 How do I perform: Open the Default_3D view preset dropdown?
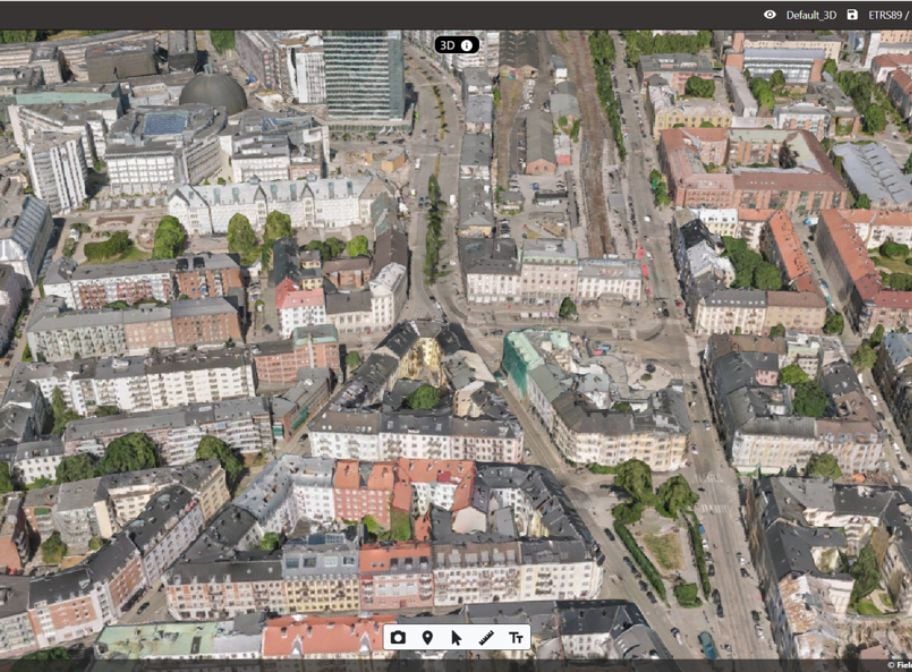pos(812,14)
